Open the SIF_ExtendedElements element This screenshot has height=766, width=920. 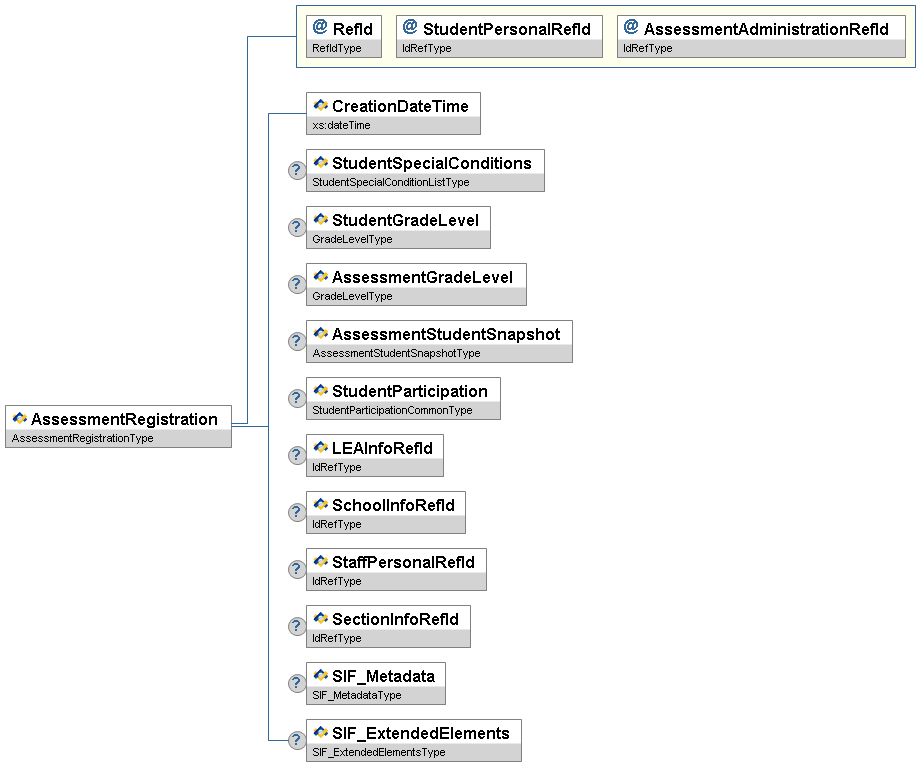[420, 733]
